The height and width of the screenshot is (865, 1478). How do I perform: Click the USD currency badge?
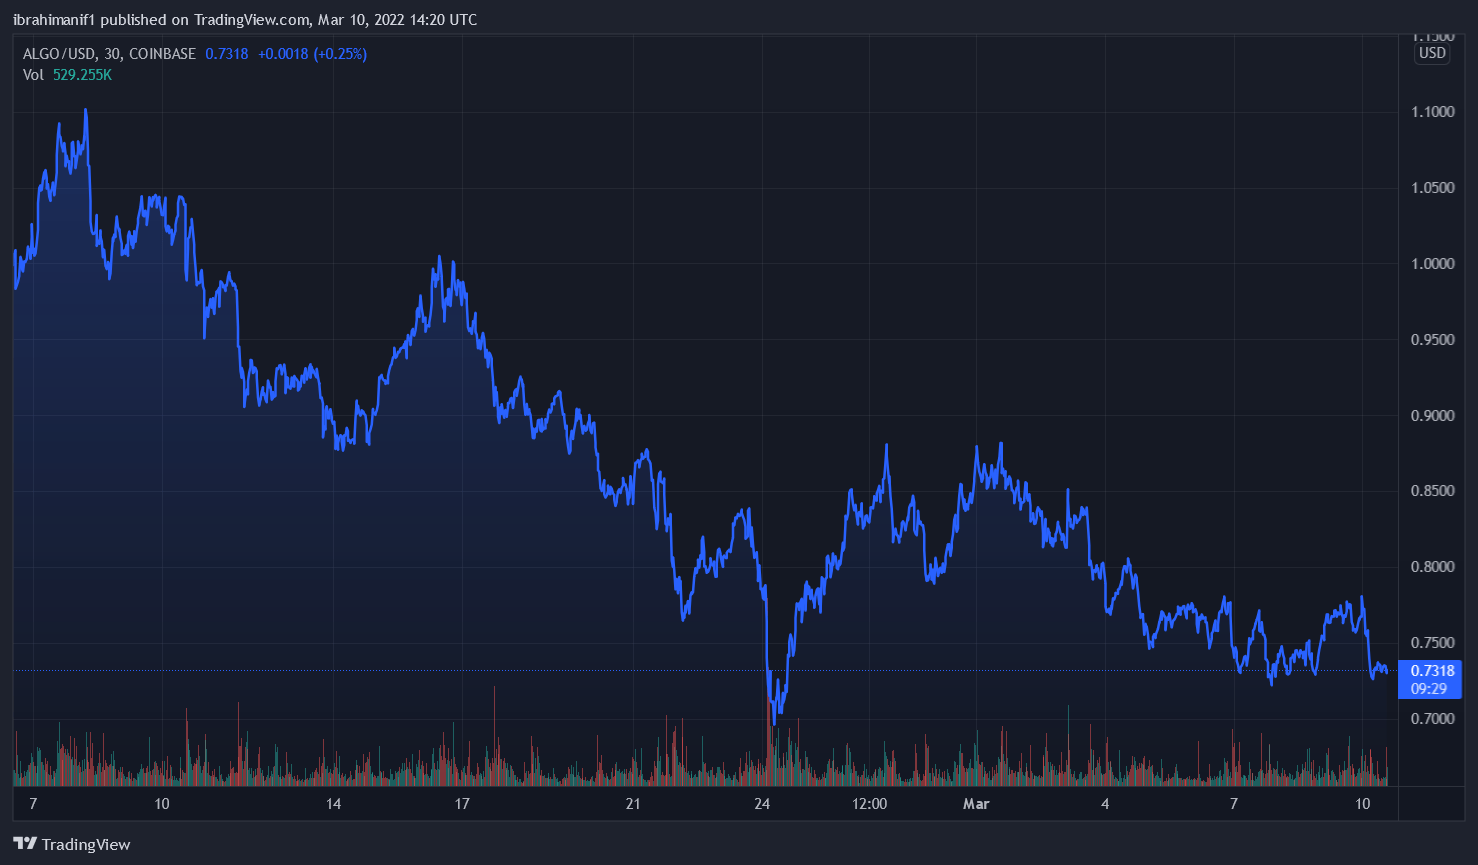tap(1432, 53)
